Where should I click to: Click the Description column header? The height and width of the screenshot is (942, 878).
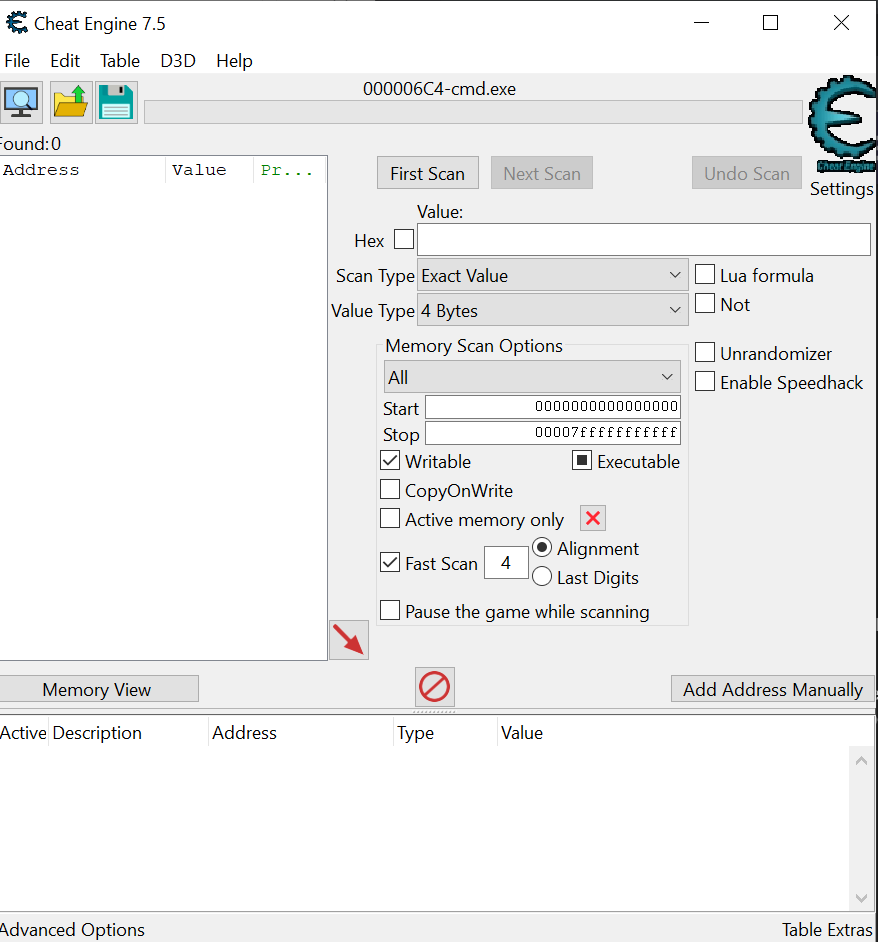(x=128, y=732)
